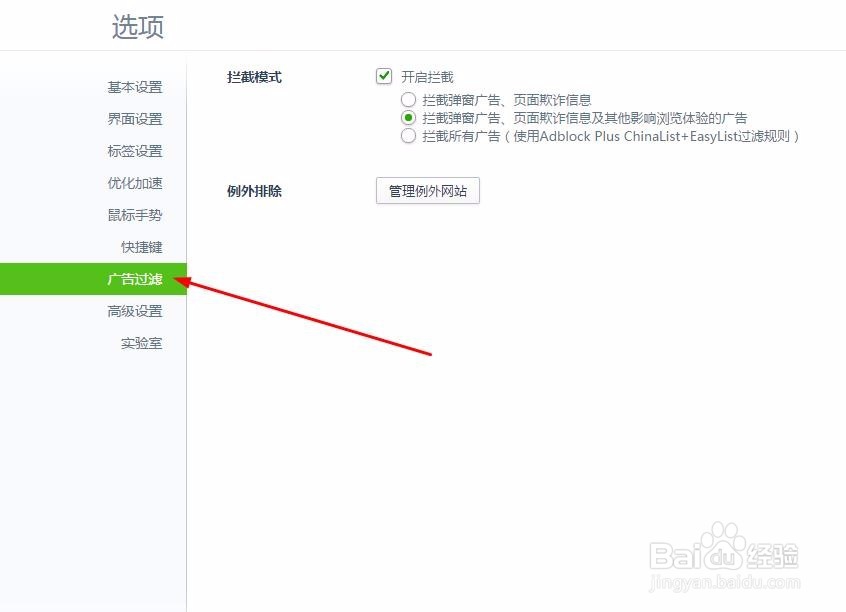Select radio option ending with 影响浏览体验的广告
This screenshot has width=846, height=612.
click(408, 118)
